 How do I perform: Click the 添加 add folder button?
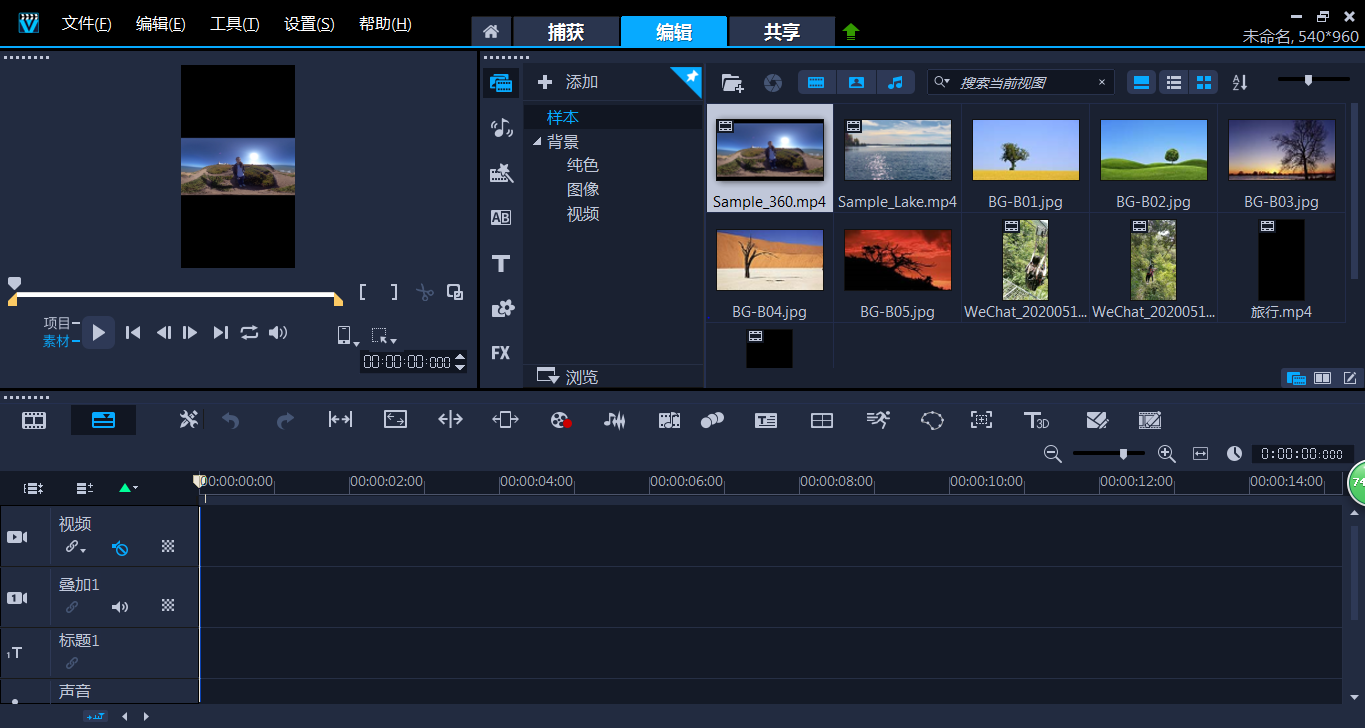tap(567, 82)
